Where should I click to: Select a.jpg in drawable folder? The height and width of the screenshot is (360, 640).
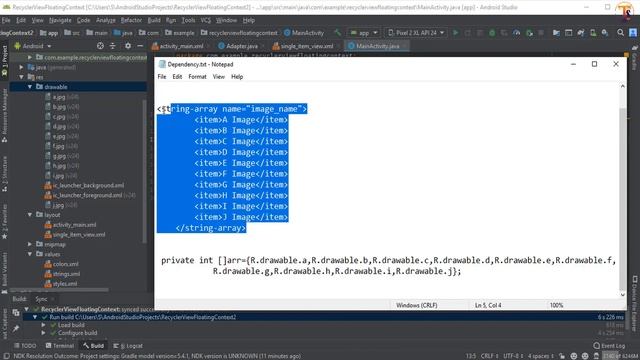tap(59, 97)
